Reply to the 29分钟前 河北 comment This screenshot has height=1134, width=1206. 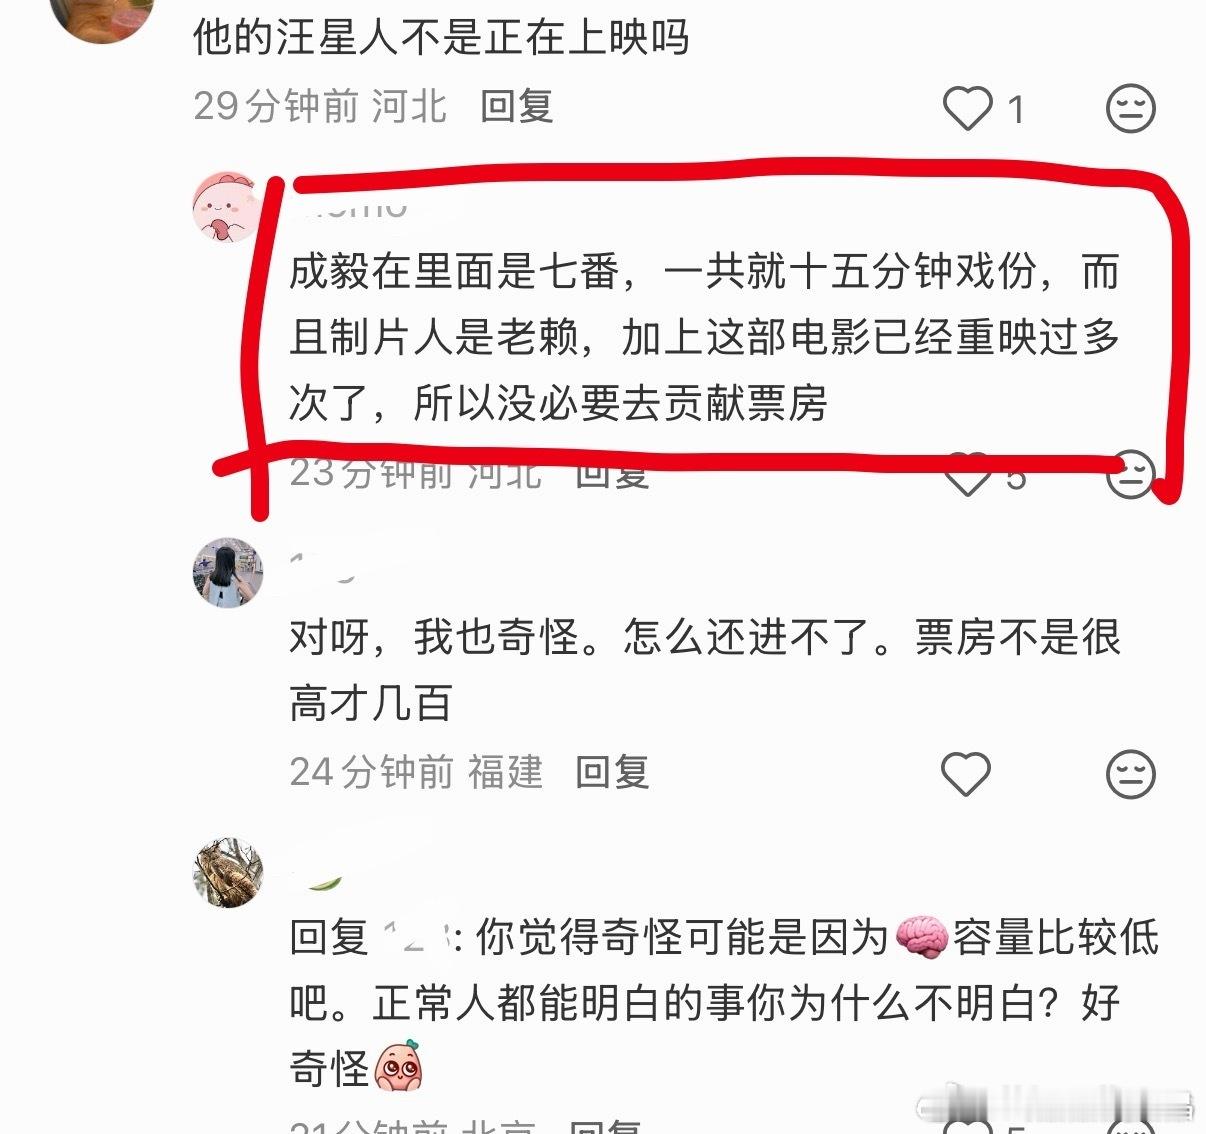point(517,106)
